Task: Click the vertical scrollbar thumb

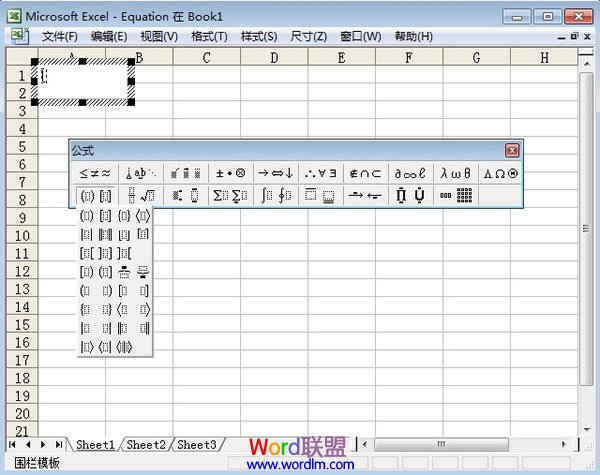Action: pyautogui.click(x=586, y=229)
